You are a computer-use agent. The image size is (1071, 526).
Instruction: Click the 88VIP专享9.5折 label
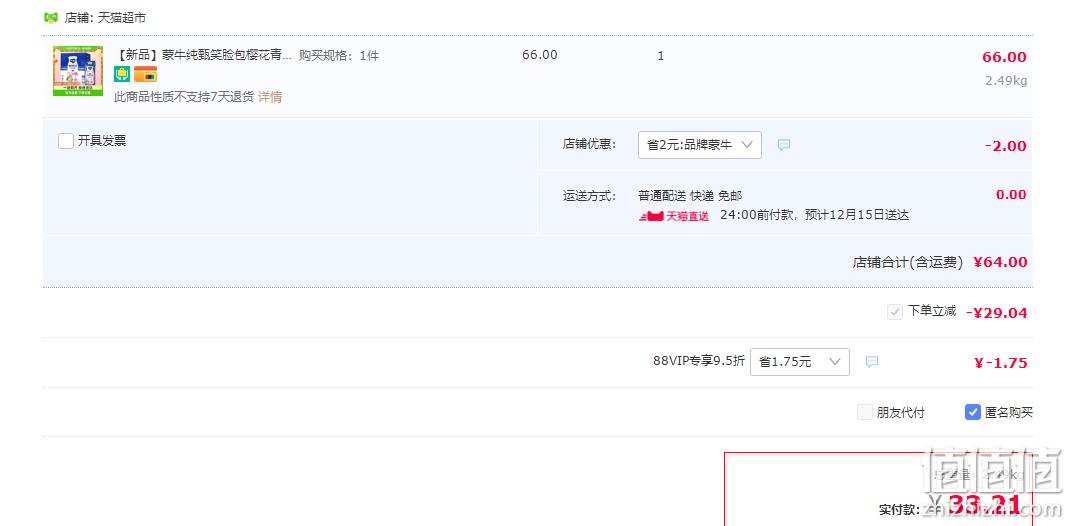pos(699,361)
